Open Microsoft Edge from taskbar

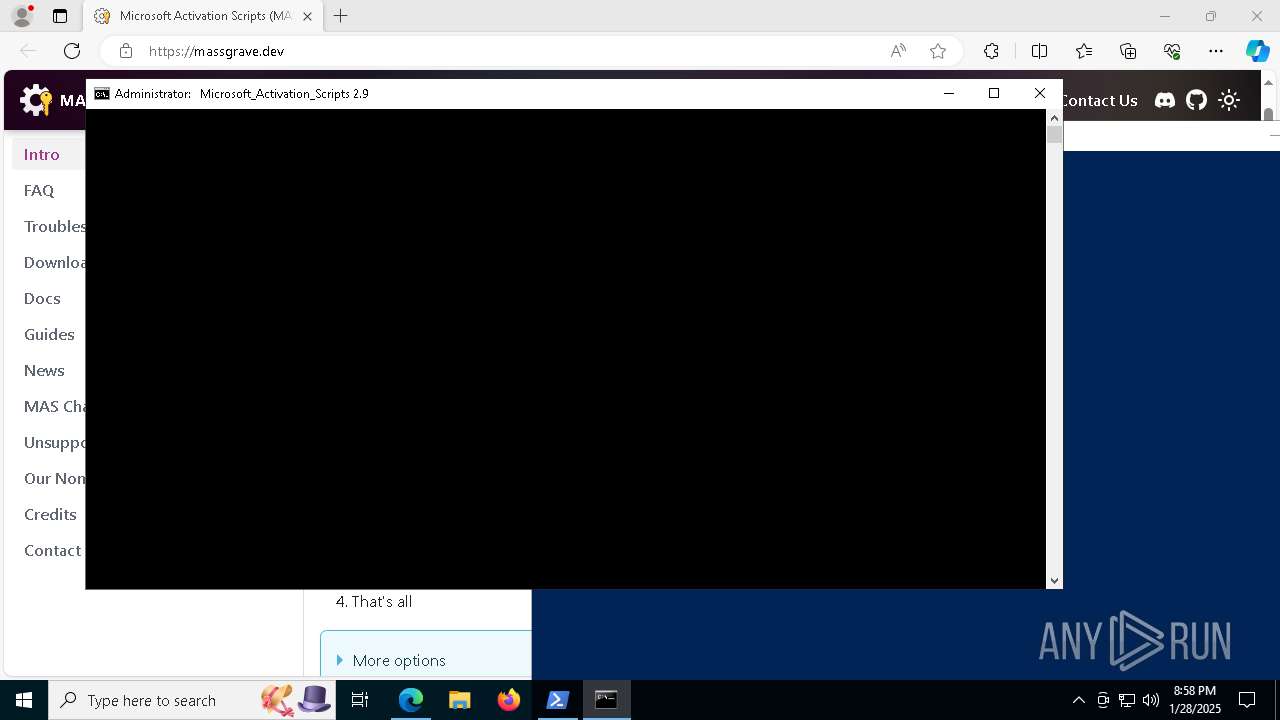(x=411, y=700)
